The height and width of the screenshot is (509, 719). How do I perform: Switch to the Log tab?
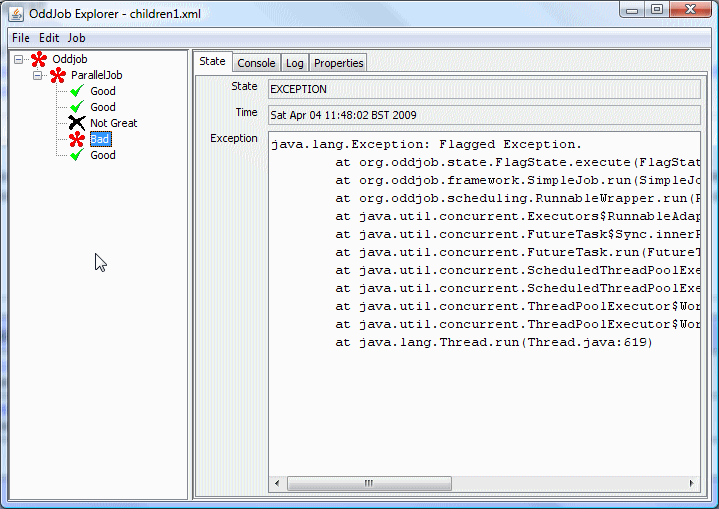point(295,63)
